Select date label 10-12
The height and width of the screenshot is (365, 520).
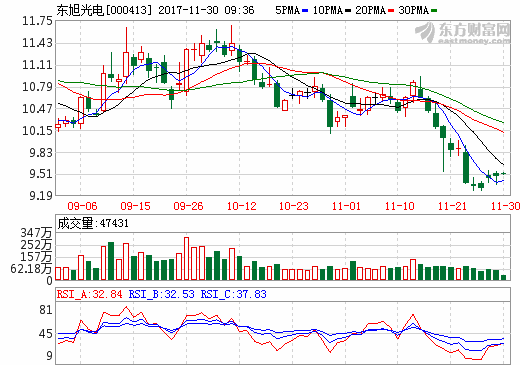(x=241, y=206)
